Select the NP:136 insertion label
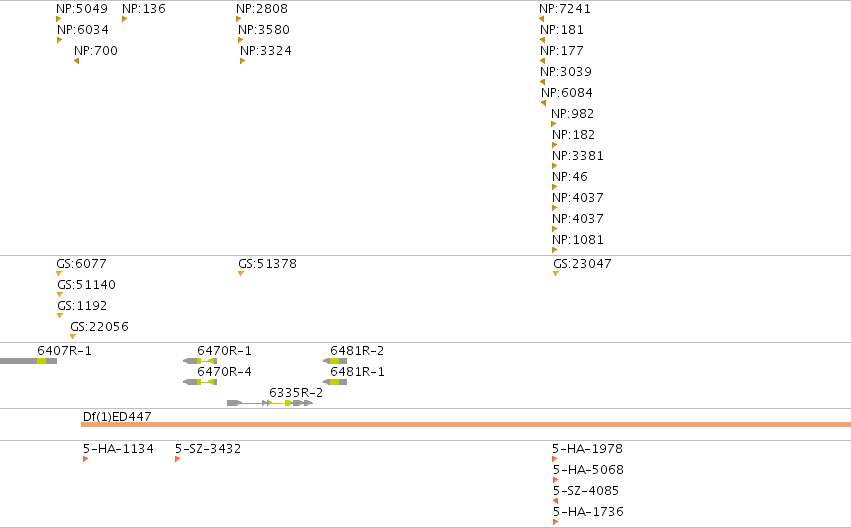Viewport: 851px width, 528px height. pyautogui.click(x=144, y=9)
